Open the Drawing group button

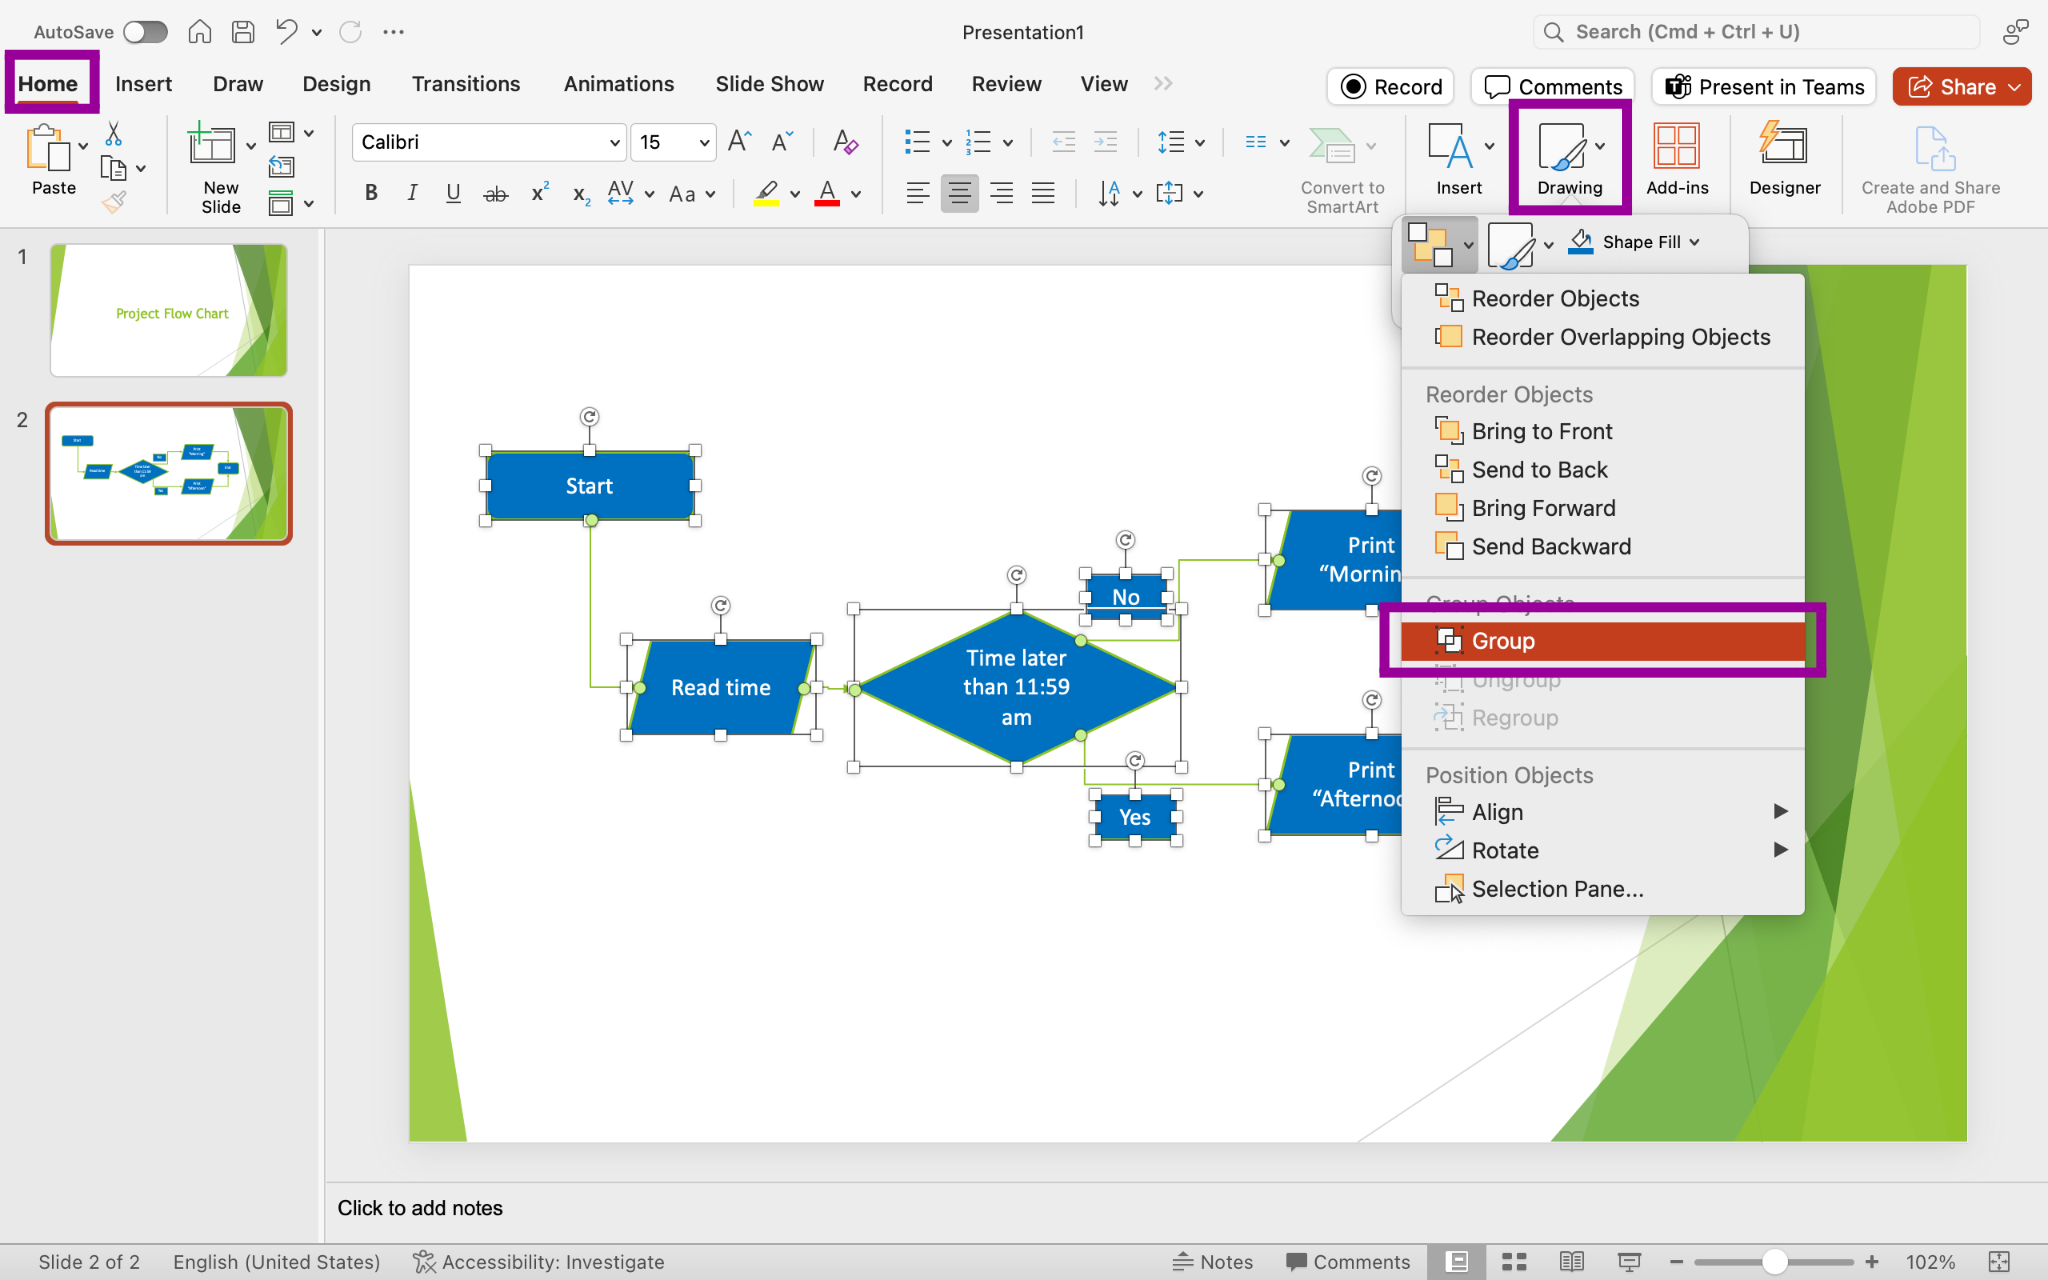[x=1570, y=159]
